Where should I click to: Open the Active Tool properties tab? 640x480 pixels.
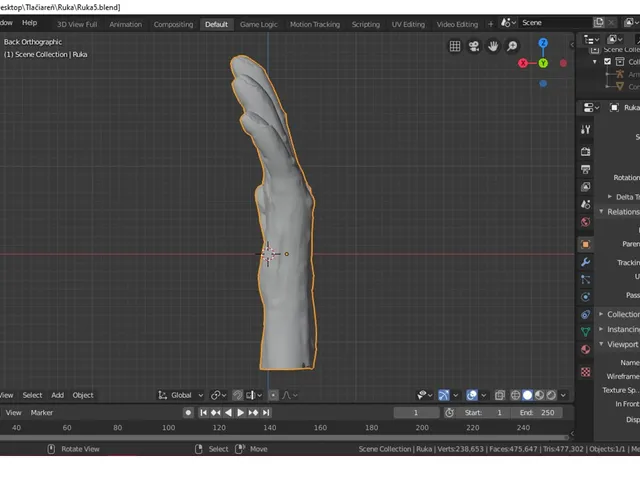(585, 129)
